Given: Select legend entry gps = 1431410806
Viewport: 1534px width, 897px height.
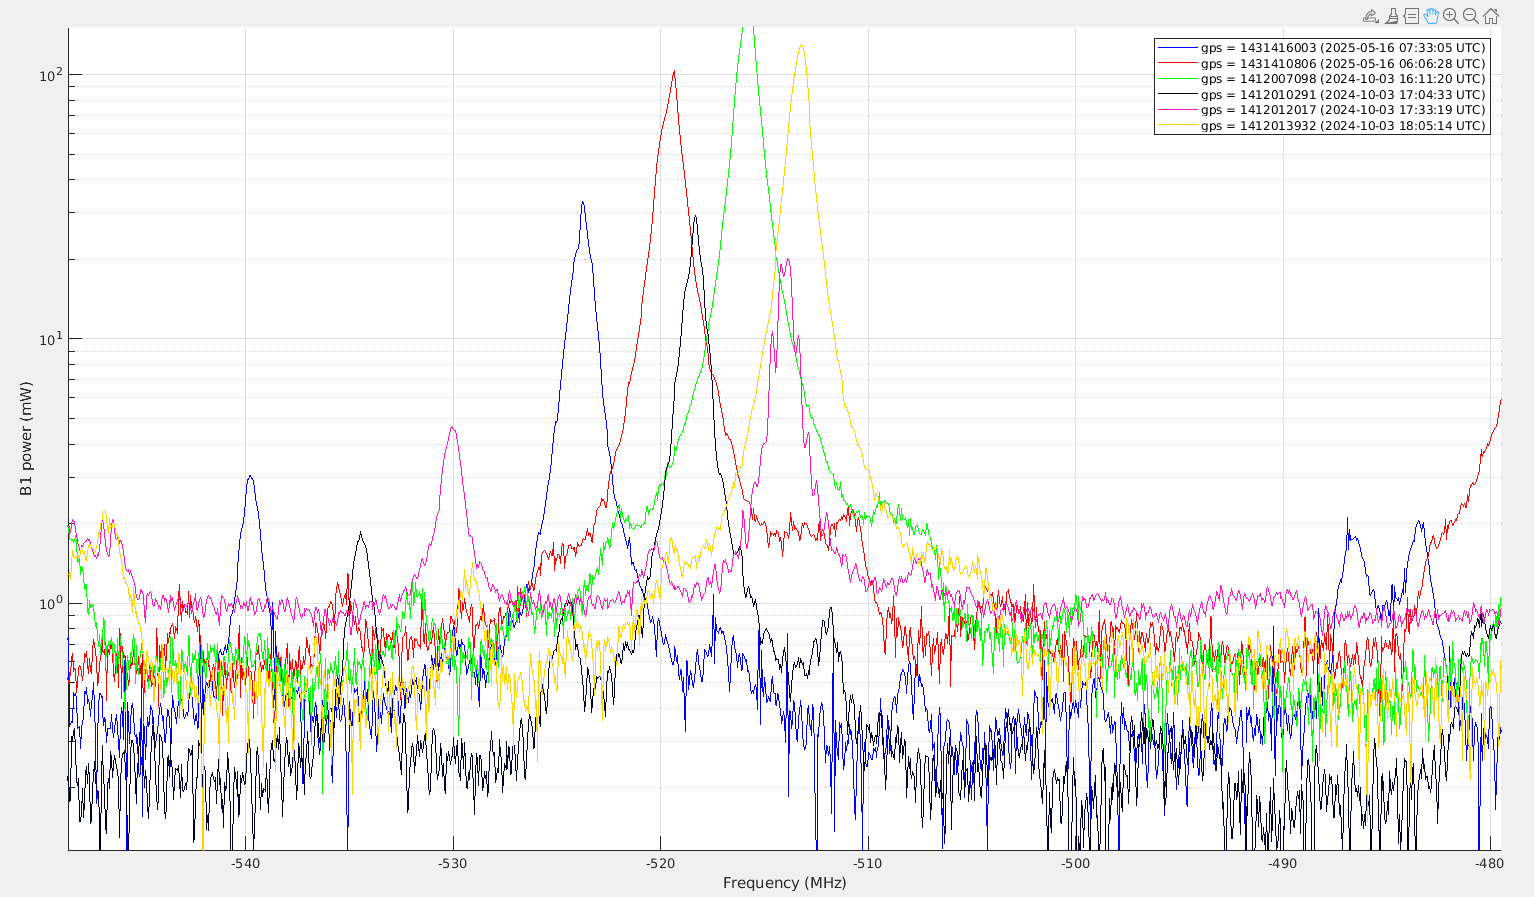Looking at the screenshot, I should (1322, 63).
